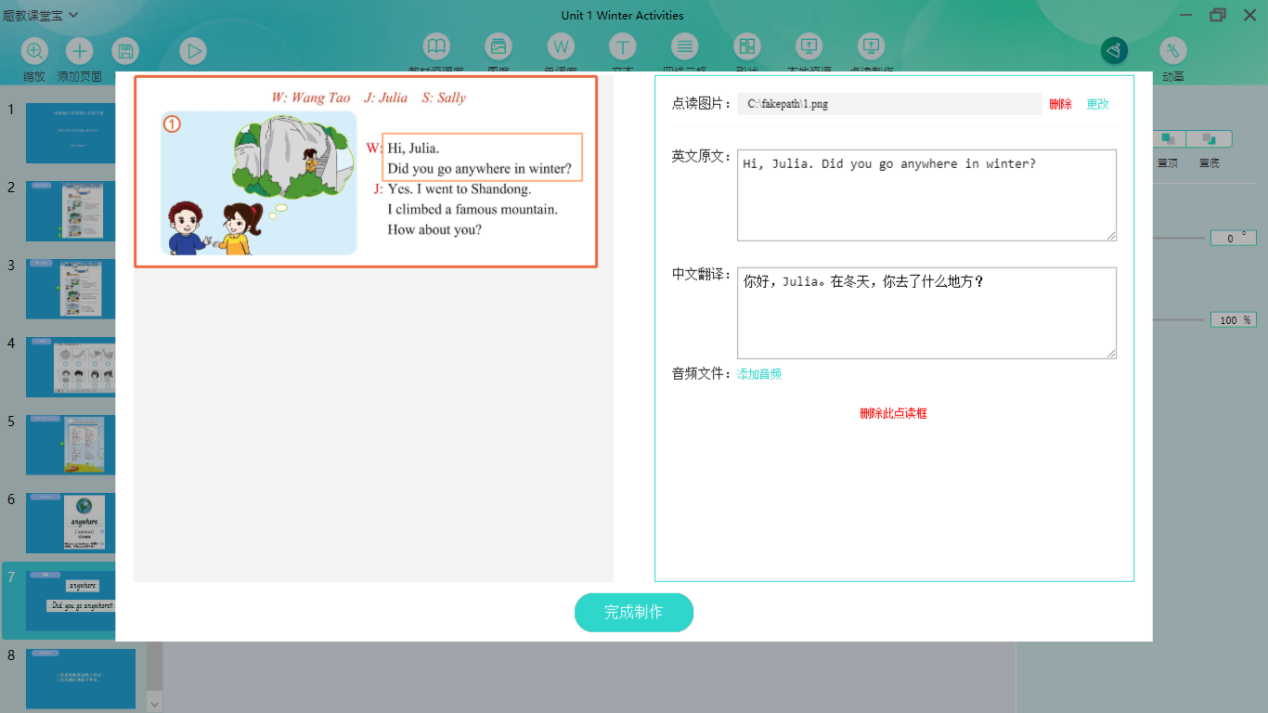1268x713 pixels.
Task: Click the English original text field
Action: pos(926,195)
